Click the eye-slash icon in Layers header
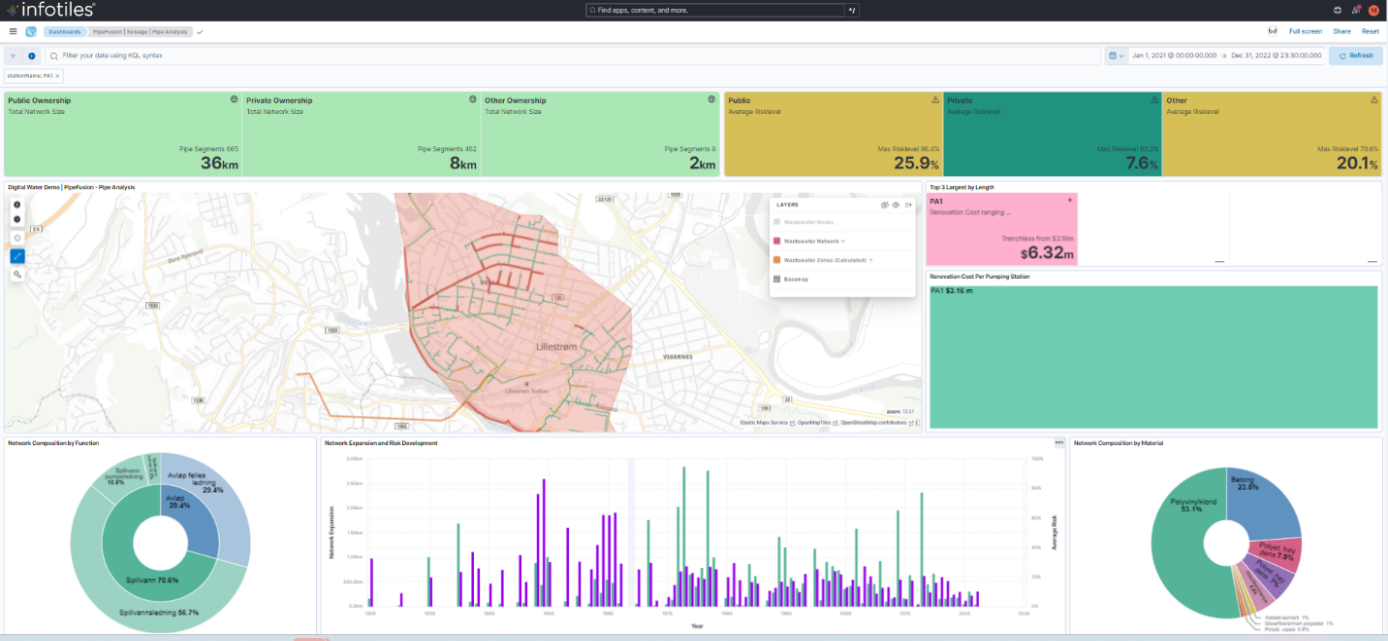 [x=885, y=205]
